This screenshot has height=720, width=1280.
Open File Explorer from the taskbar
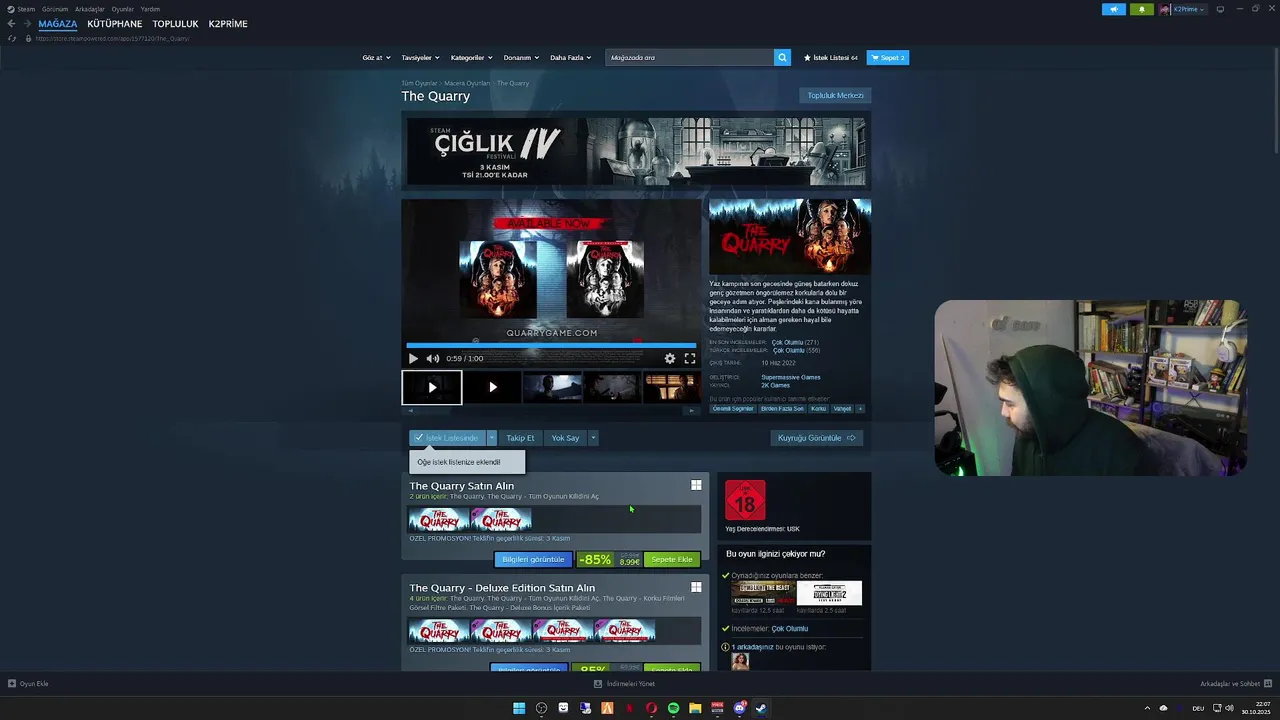click(695, 708)
